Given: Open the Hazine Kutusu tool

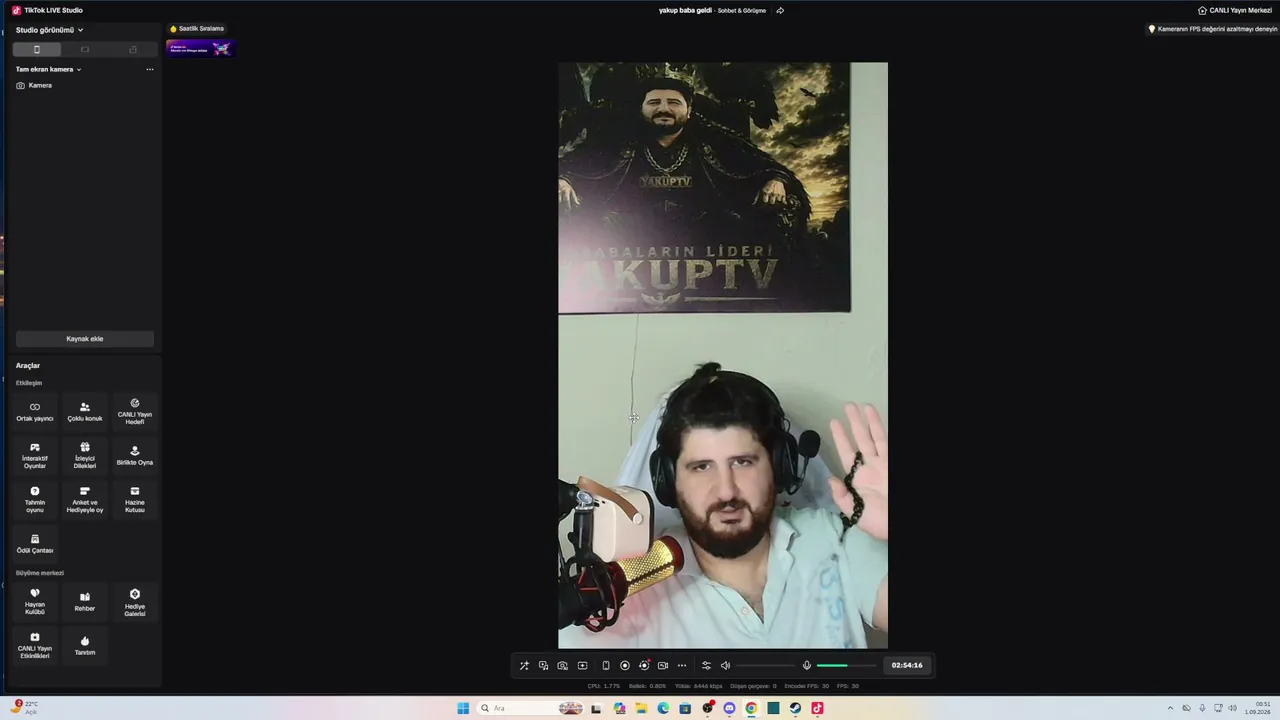Looking at the screenshot, I should (135, 499).
